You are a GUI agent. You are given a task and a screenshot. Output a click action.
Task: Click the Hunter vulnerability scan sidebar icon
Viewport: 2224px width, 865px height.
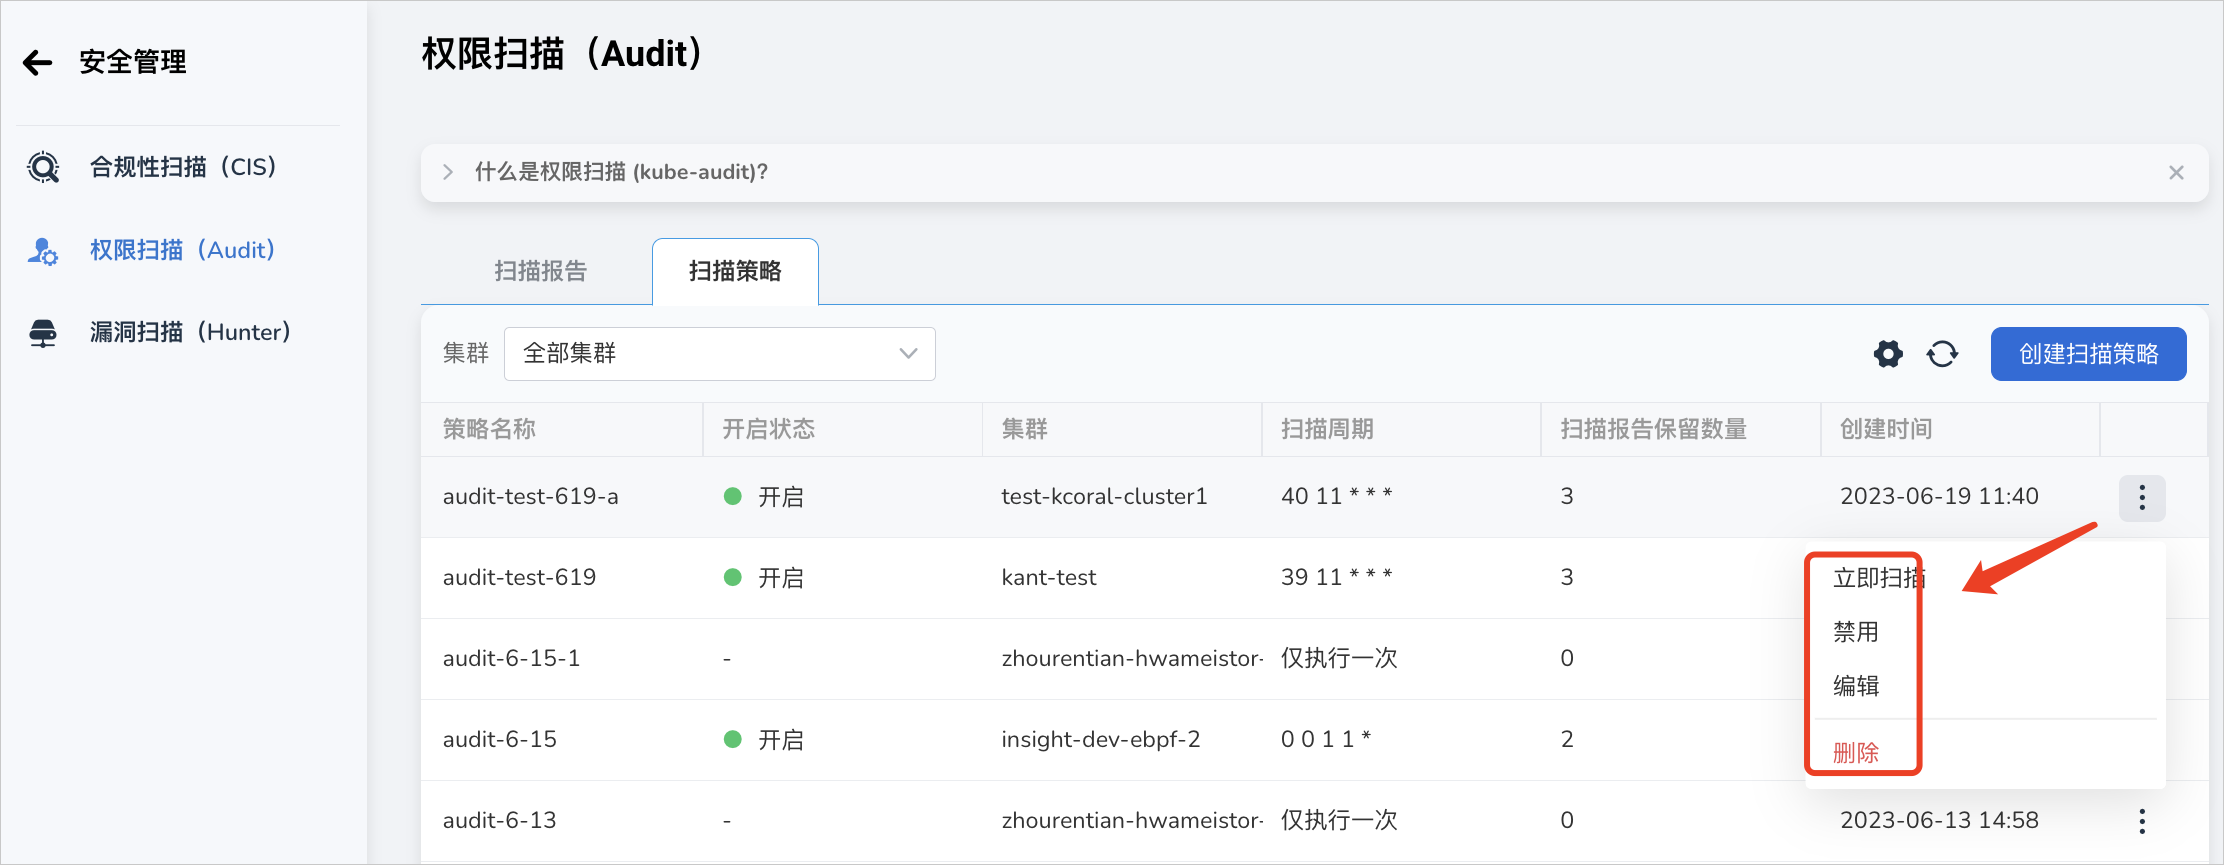point(43,333)
